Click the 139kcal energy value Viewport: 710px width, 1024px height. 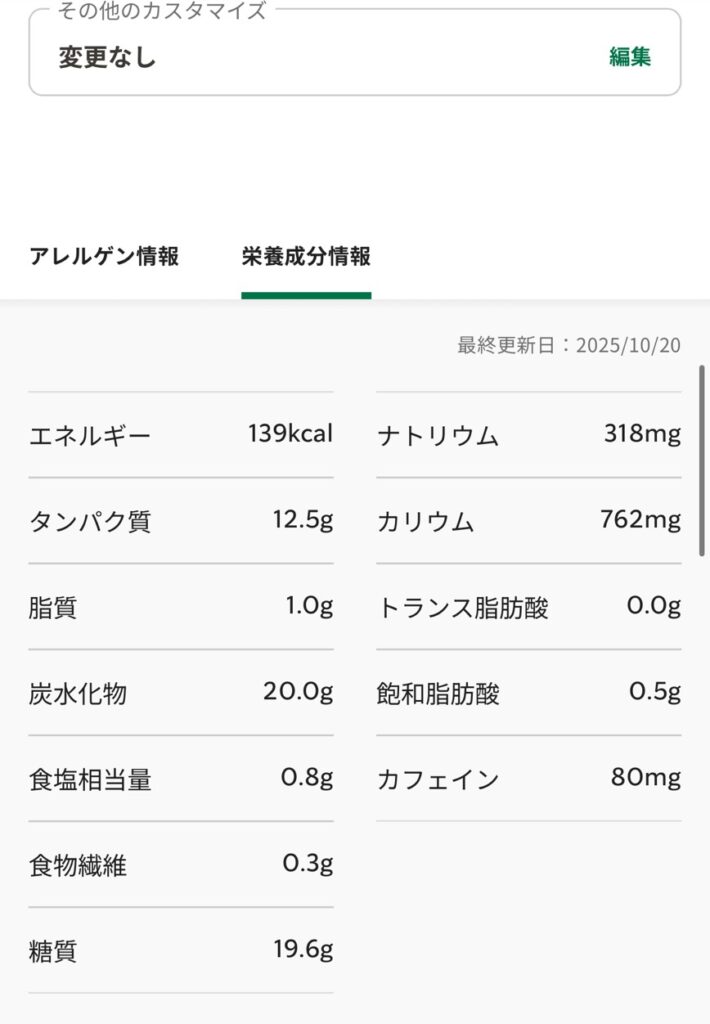coord(290,434)
